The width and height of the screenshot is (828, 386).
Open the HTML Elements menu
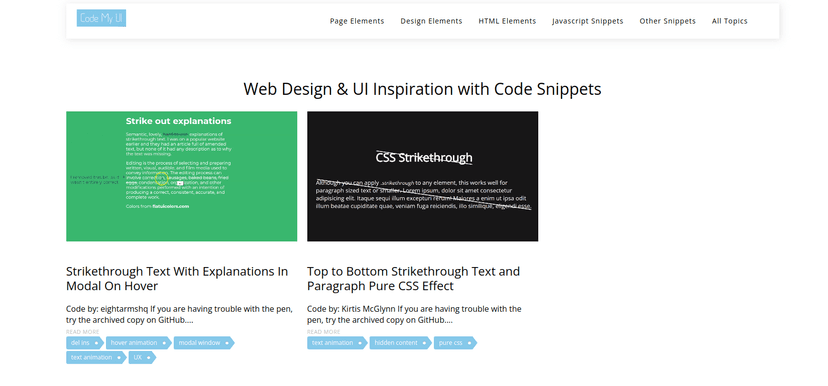coord(507,21)
